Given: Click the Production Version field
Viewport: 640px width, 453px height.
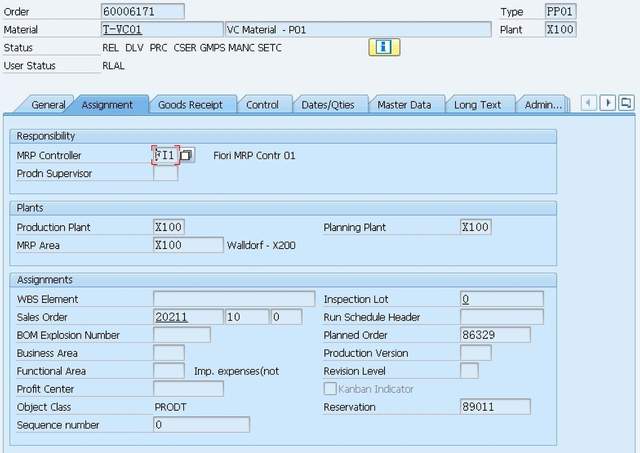Looking at the screenshot, I should click(x=475, y=353).
